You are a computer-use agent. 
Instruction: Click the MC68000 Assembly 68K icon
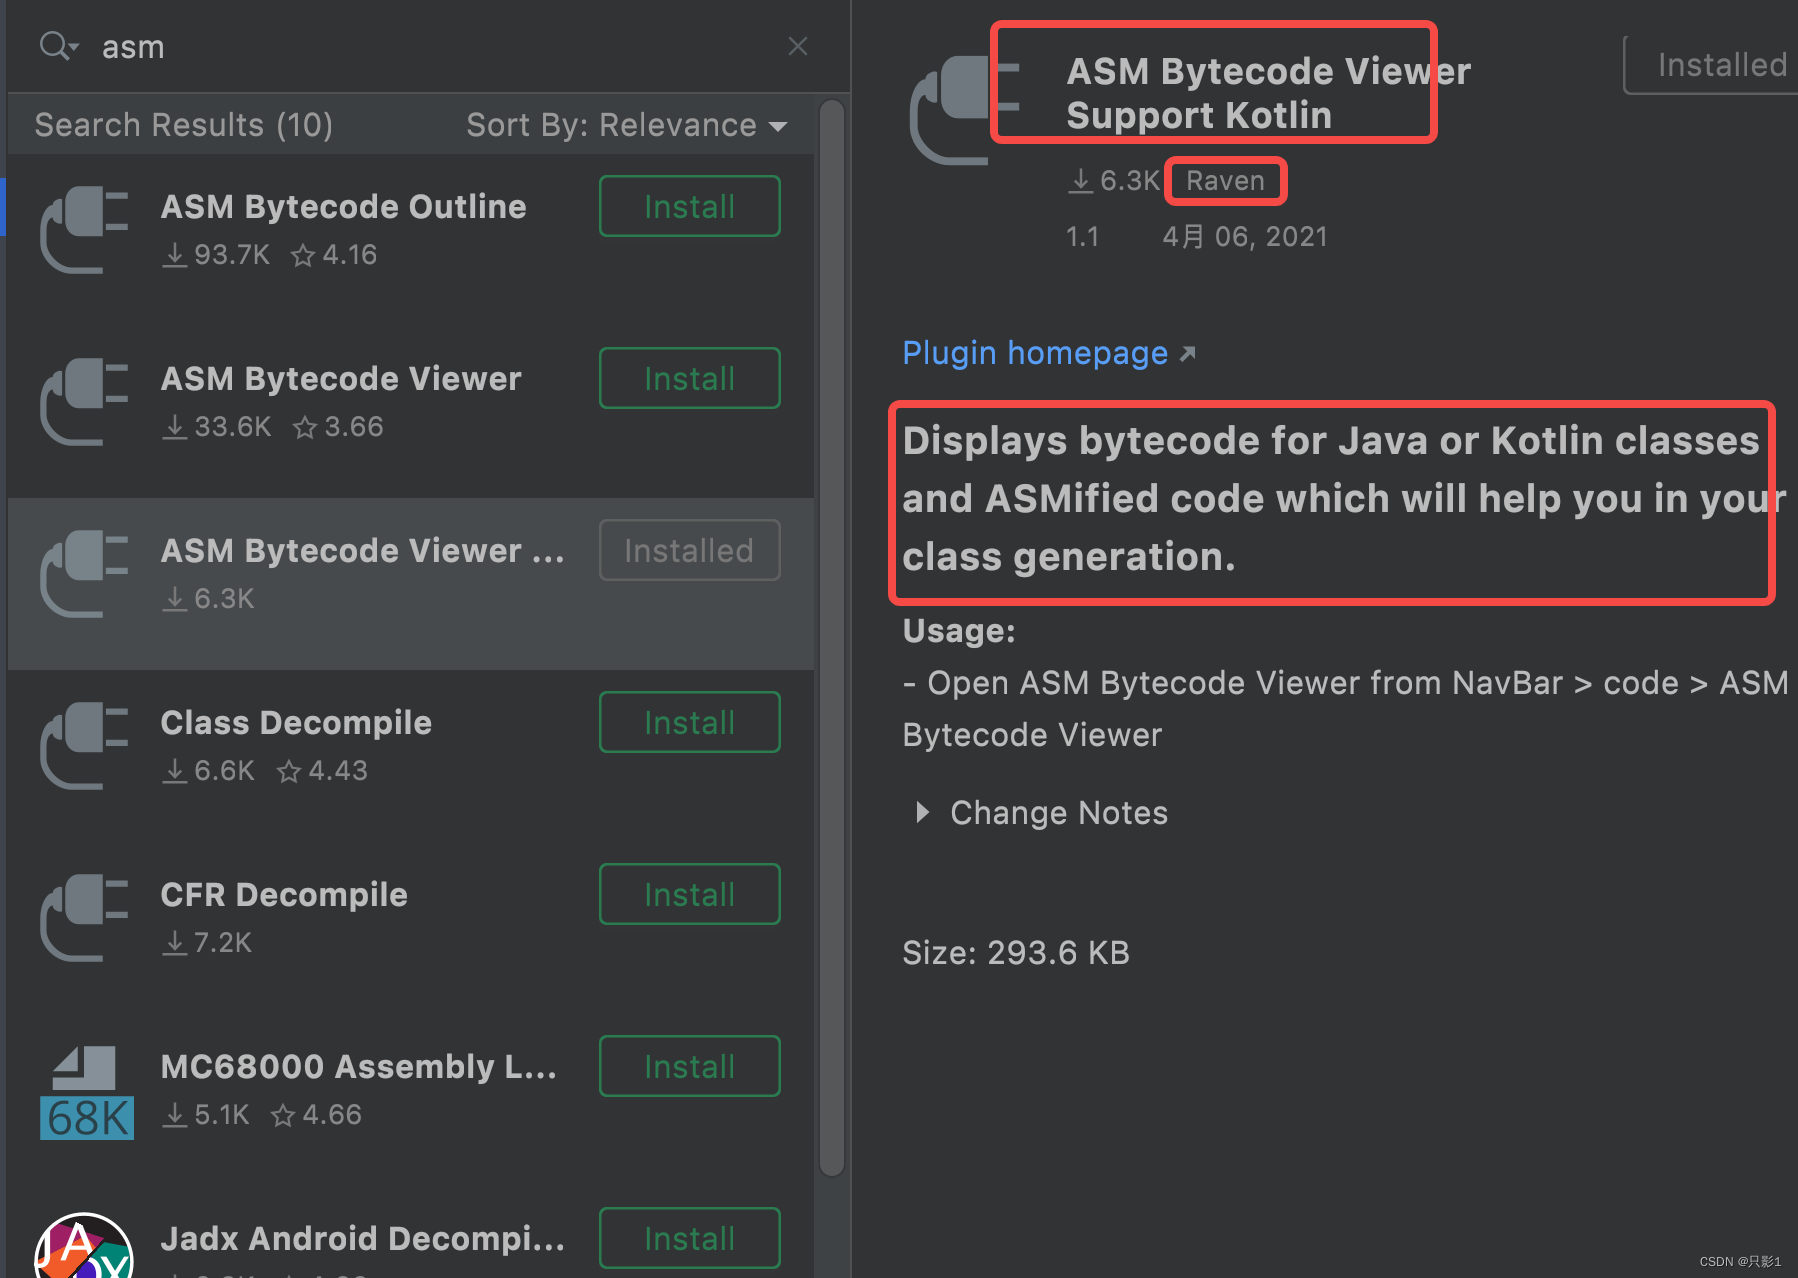click(x=86, y=1092)
